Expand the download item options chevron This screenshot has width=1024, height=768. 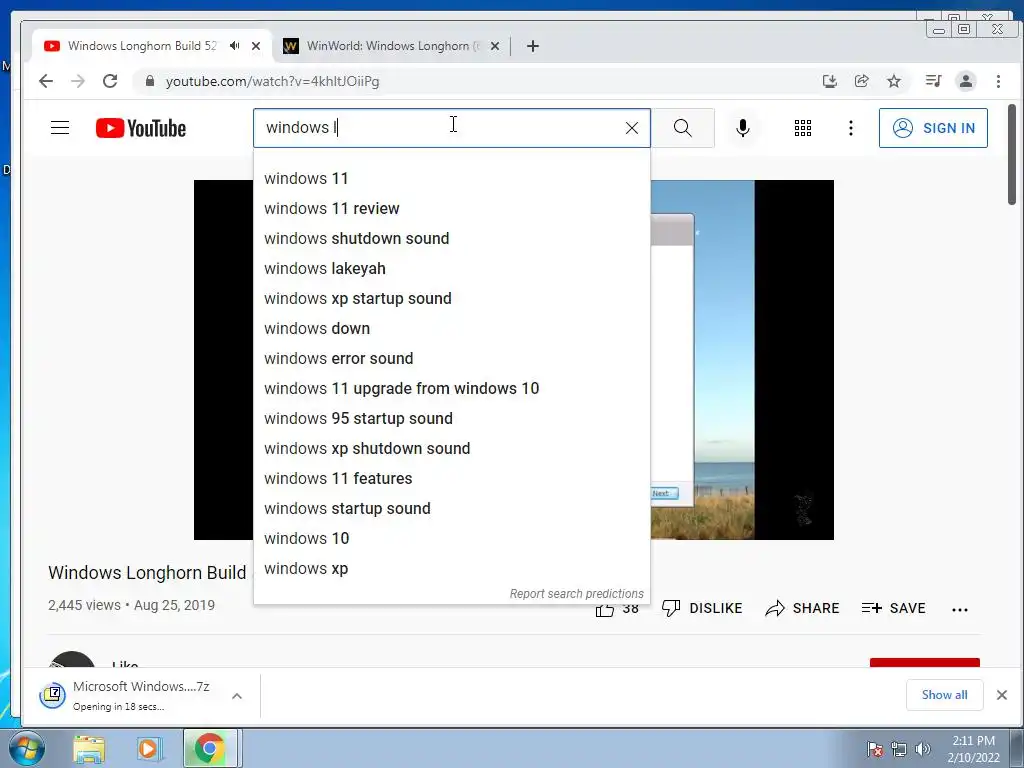pos(237,696)
